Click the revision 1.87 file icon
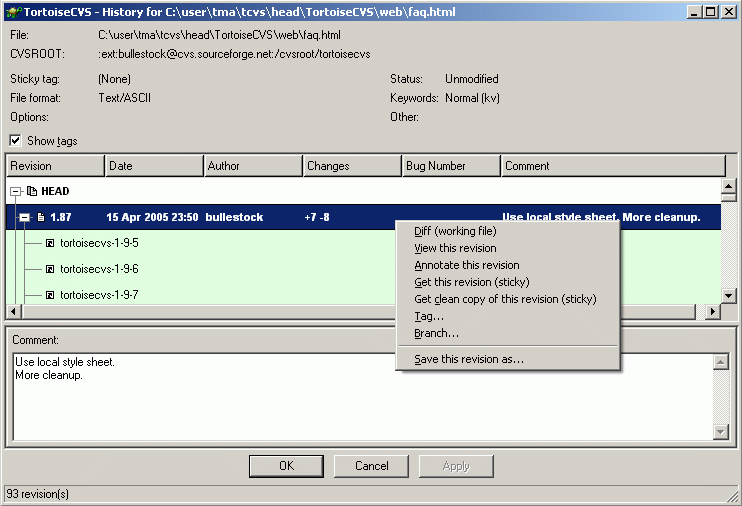 point(41,217)
